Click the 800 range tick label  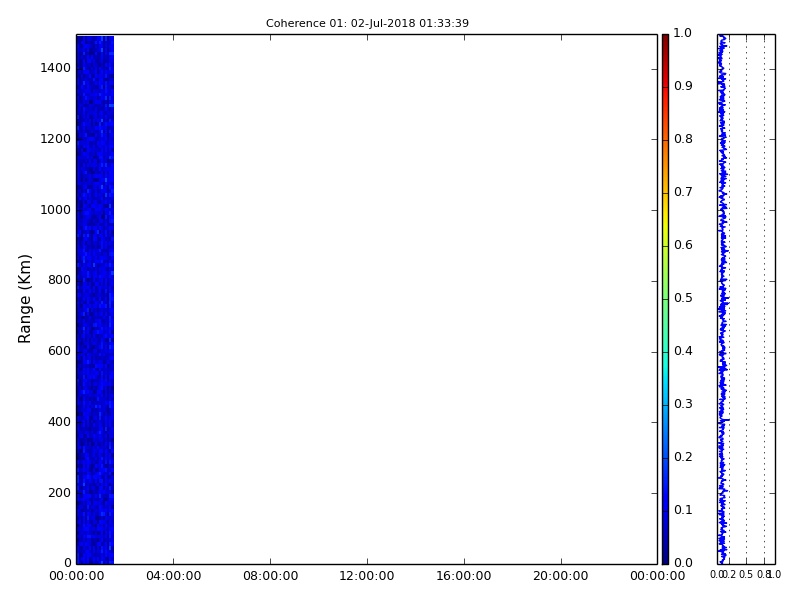[x=59, y=280]
